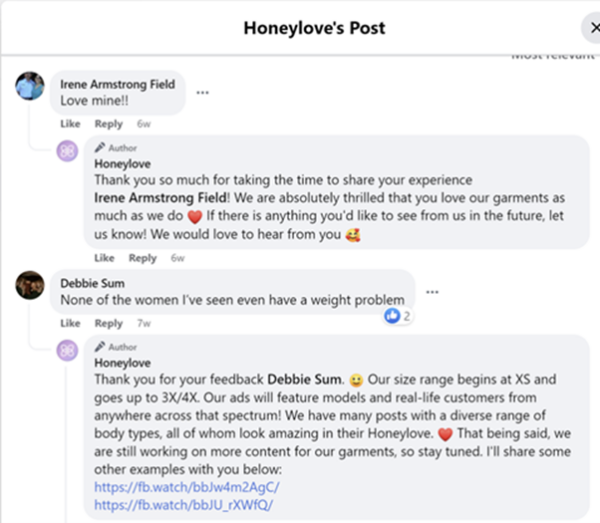
Task: Open options menu beside Irene's comment
Action: [x=203, y=93]
